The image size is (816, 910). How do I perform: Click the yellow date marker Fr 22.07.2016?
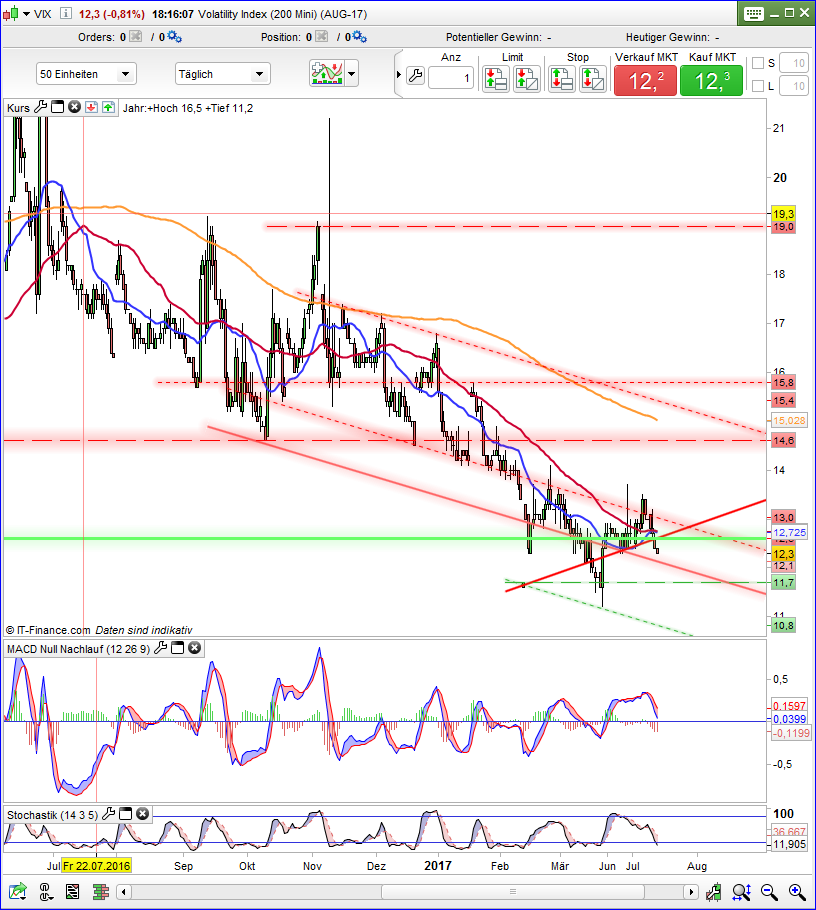[97, 866]
